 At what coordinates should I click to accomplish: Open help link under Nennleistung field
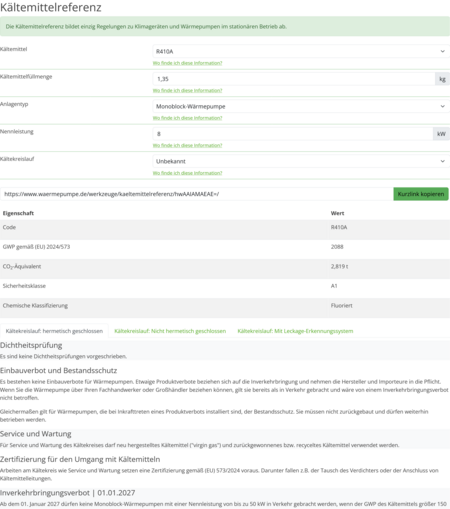(187, 145)
